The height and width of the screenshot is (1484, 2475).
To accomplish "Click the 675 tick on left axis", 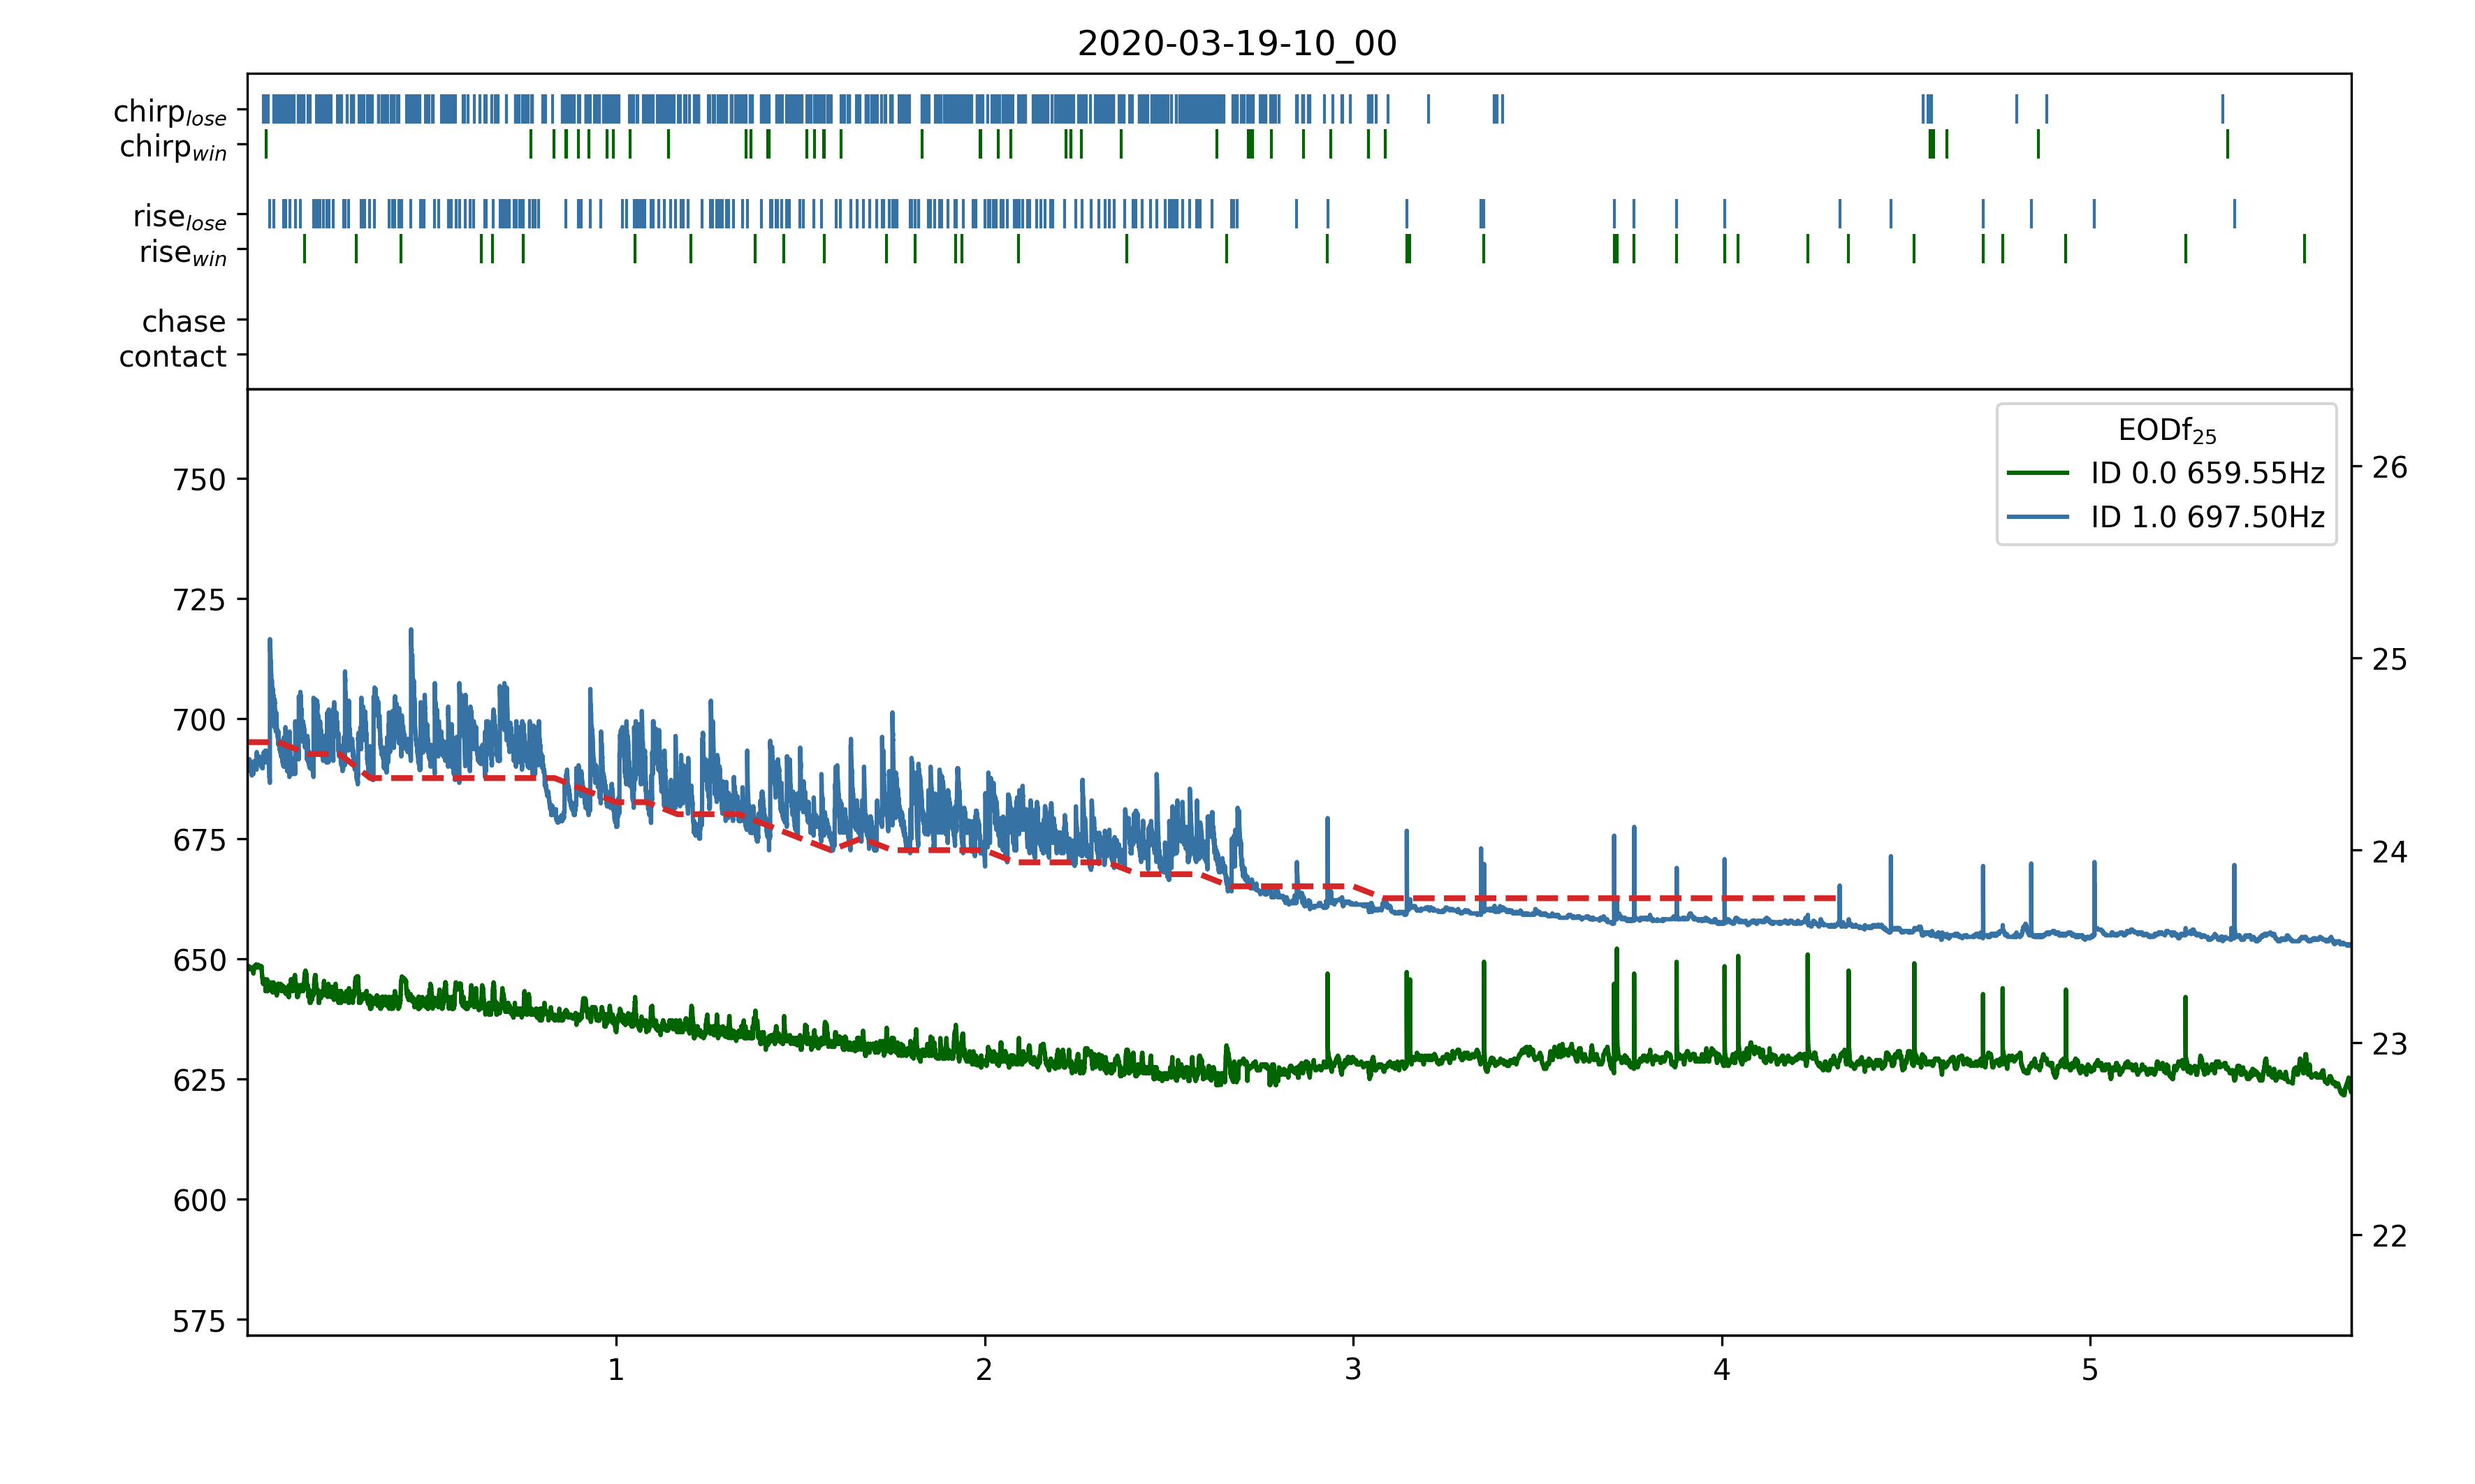I will pos(199,840).
